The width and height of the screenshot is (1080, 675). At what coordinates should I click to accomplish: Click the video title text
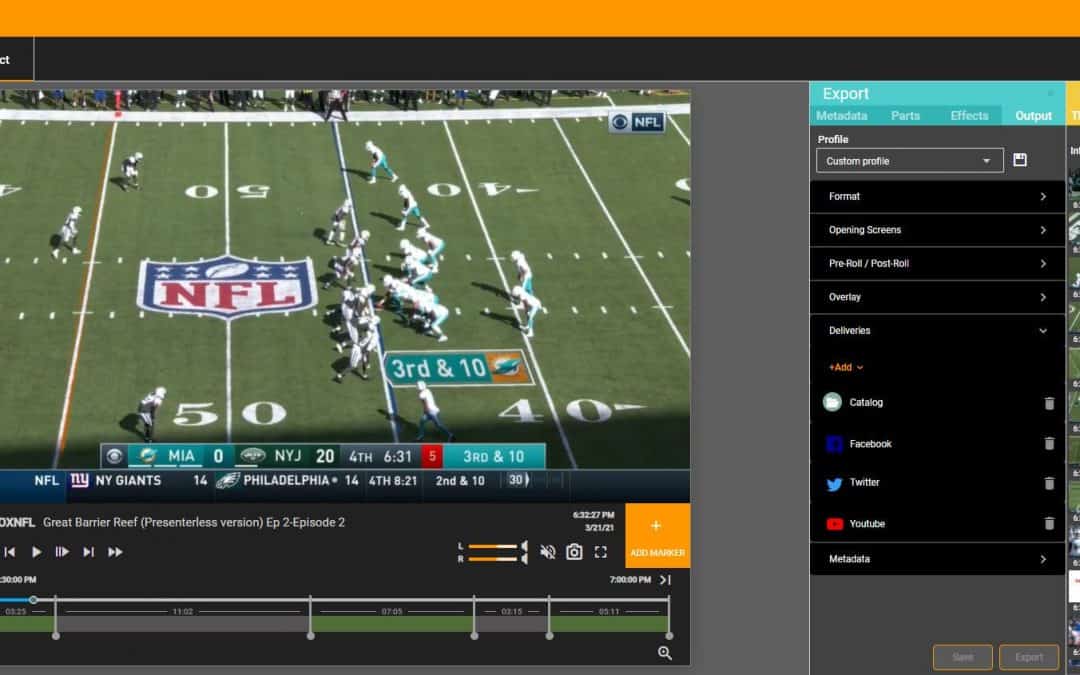coord(194,522)
